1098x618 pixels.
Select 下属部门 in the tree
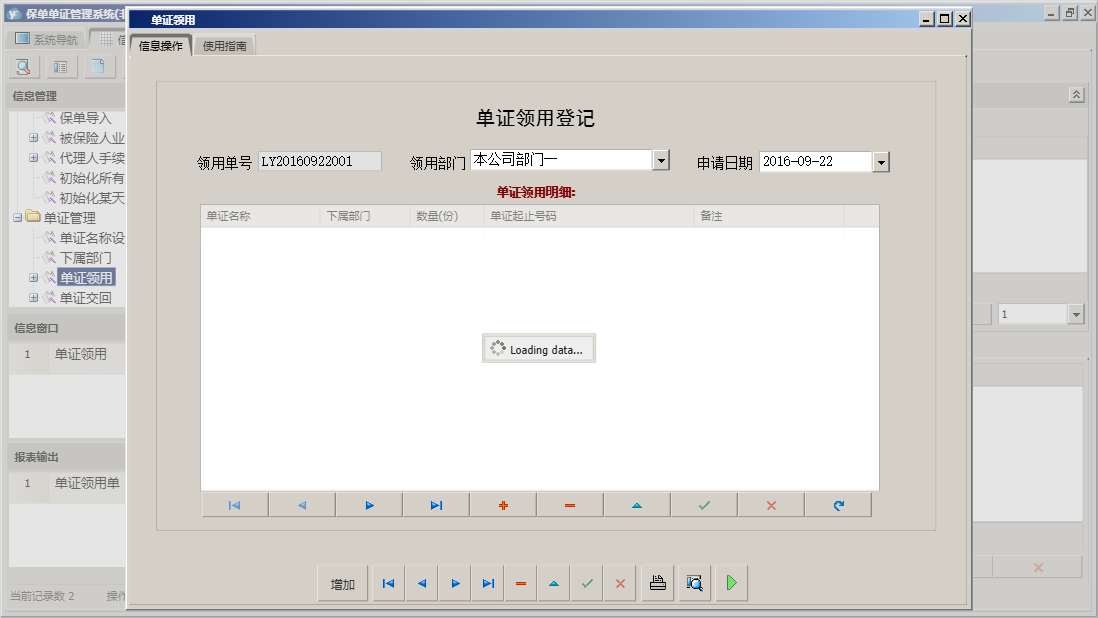pyautogui.click(x=85, y=258)
